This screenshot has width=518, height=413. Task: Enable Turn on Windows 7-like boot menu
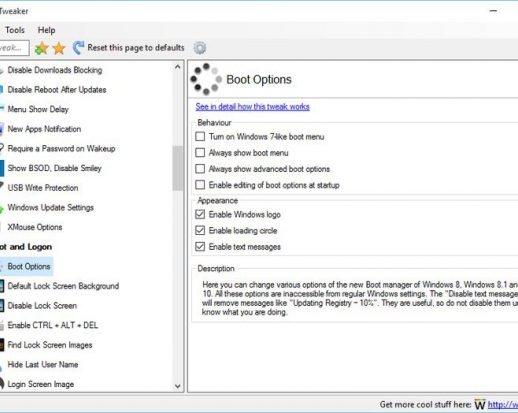200,136
